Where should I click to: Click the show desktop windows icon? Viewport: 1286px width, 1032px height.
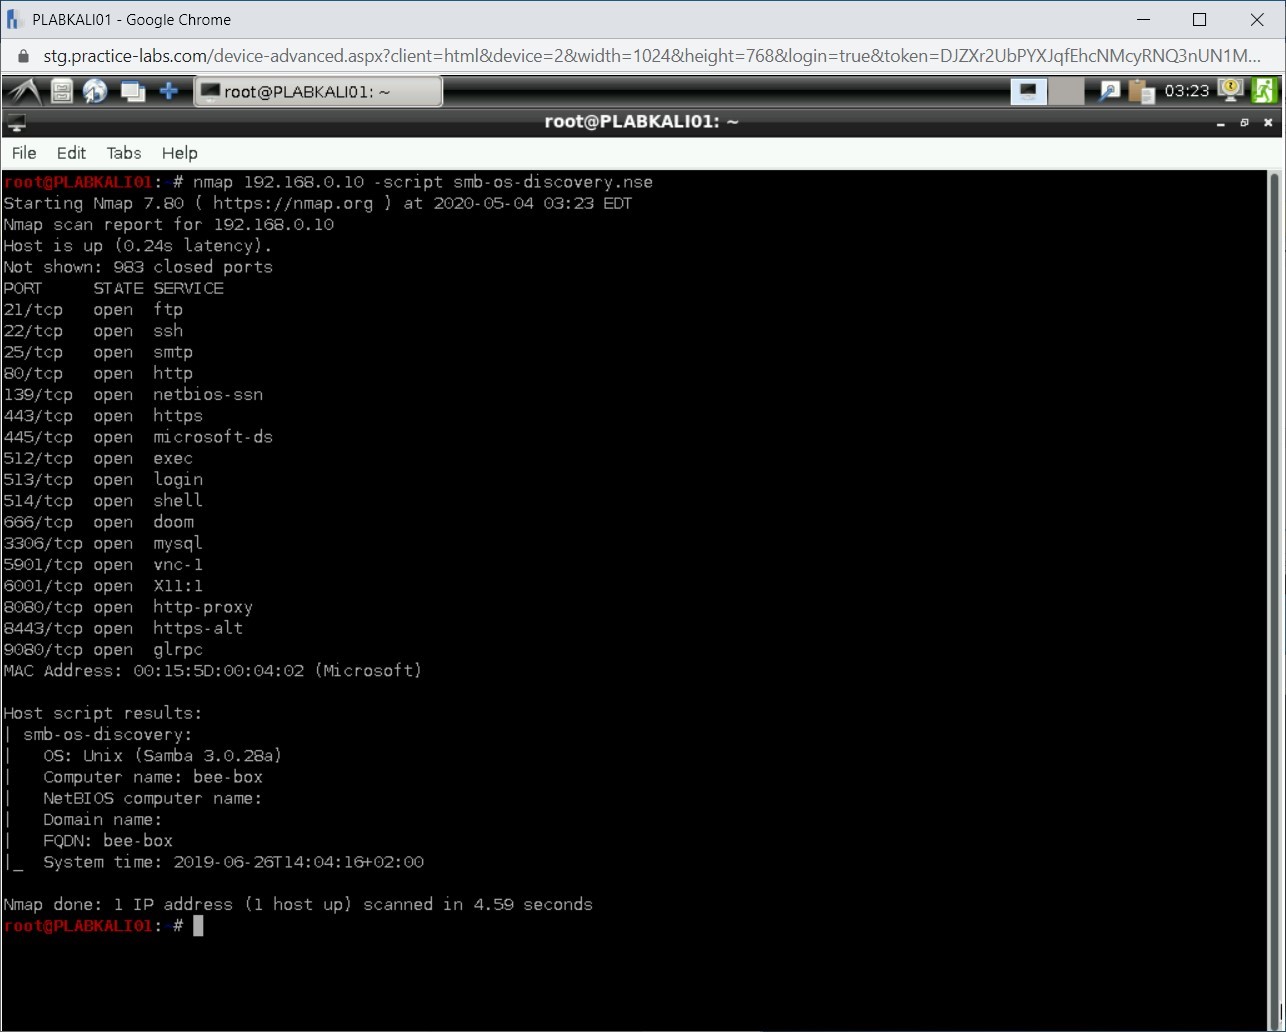tap(132, 91)
